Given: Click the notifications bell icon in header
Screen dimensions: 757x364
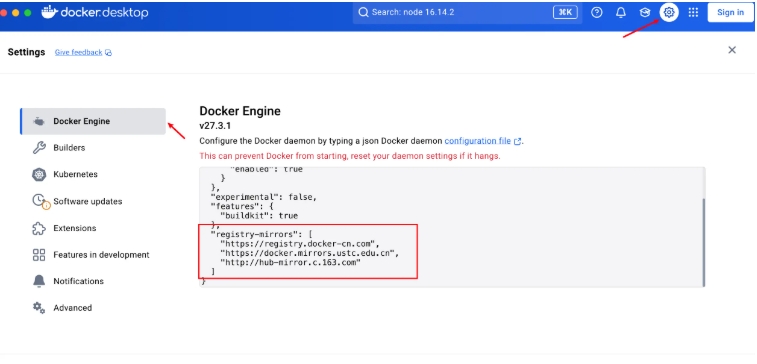Looking at the screenshot, I should (x=621, y=13).
